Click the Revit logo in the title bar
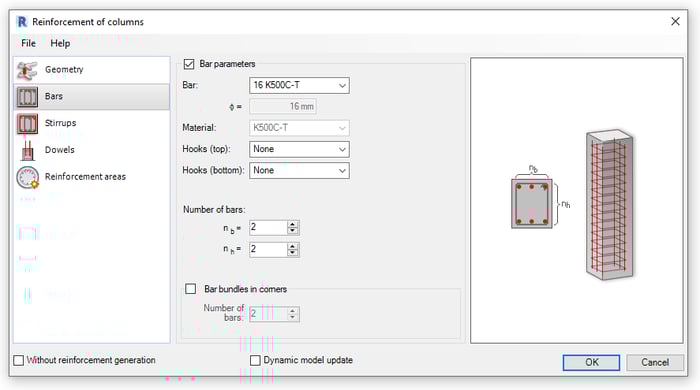Viewport: 700px width, 390px height. 21,22
